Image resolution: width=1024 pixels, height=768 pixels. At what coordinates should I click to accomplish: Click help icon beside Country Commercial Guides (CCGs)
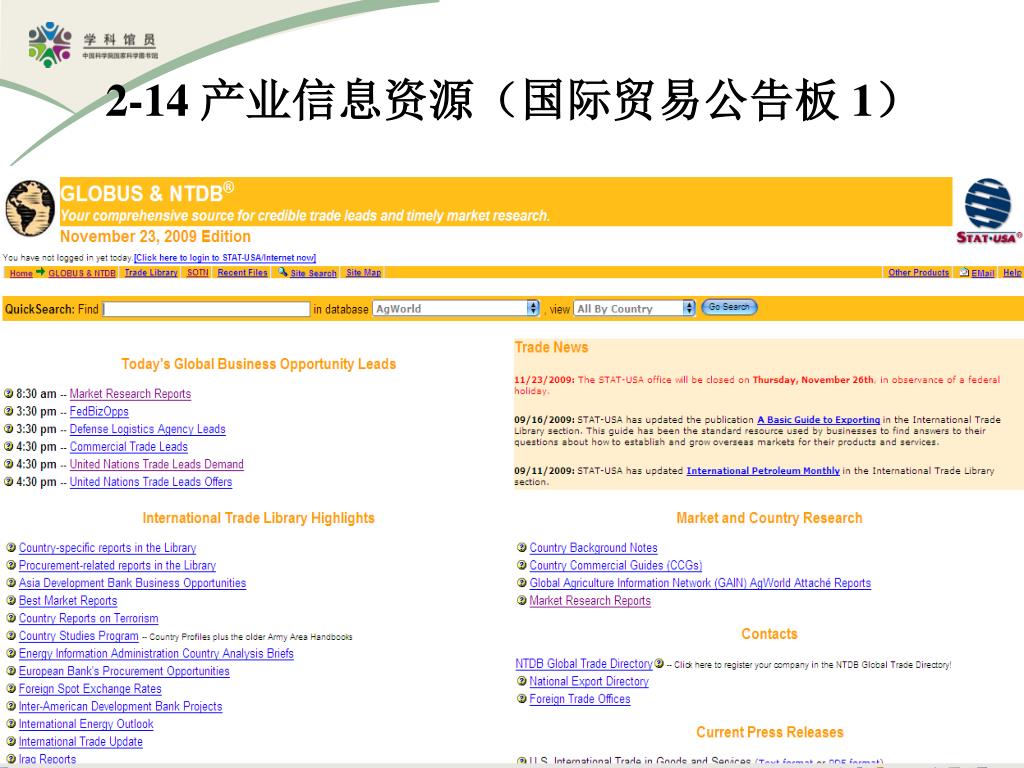[522, 565]
